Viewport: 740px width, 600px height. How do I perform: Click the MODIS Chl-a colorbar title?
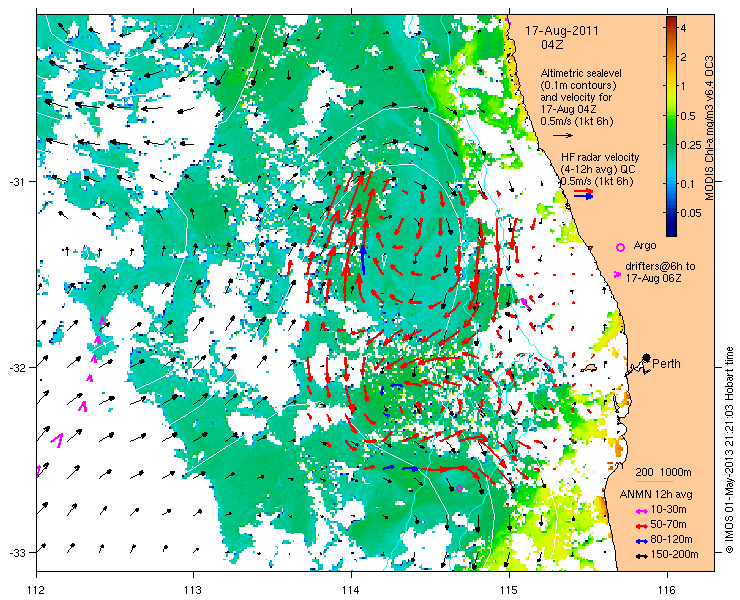click(709, 128)
